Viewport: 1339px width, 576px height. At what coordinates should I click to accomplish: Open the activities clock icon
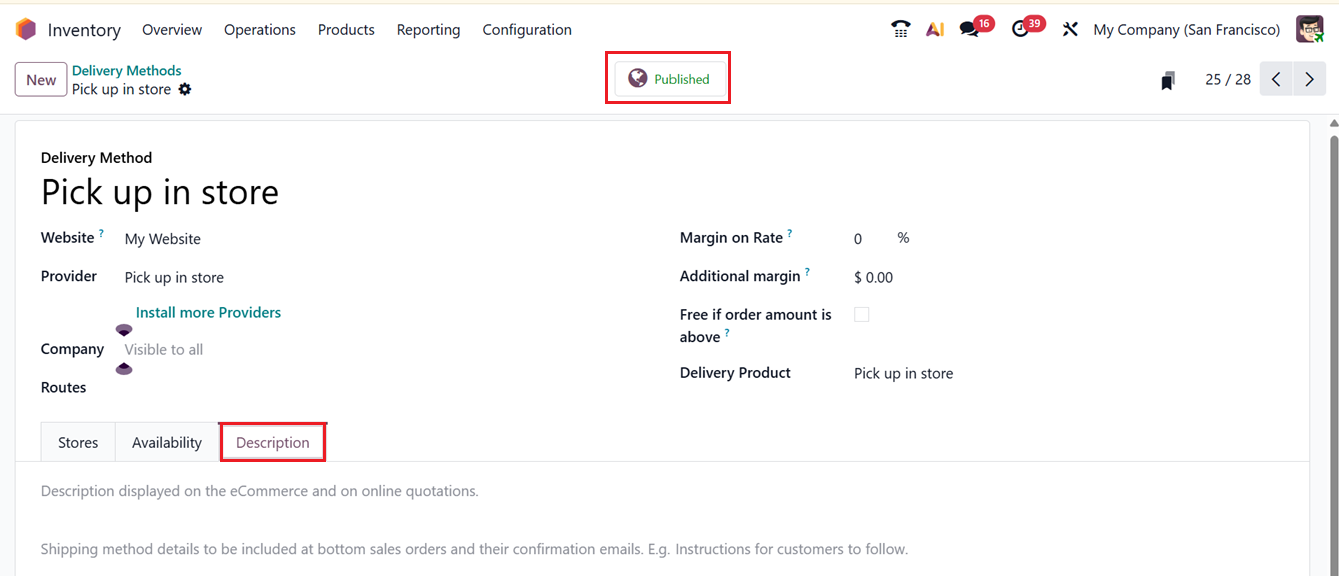tap(1020, 30)
